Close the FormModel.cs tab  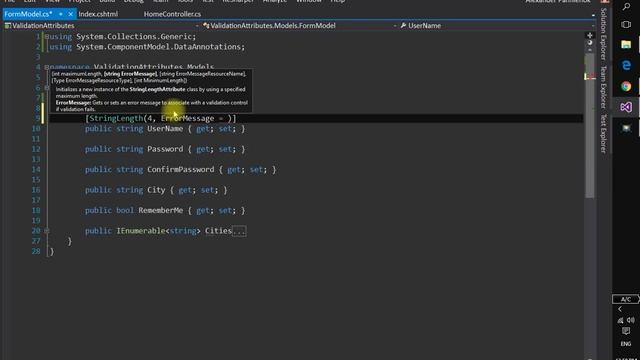click(x=70, y=14)
